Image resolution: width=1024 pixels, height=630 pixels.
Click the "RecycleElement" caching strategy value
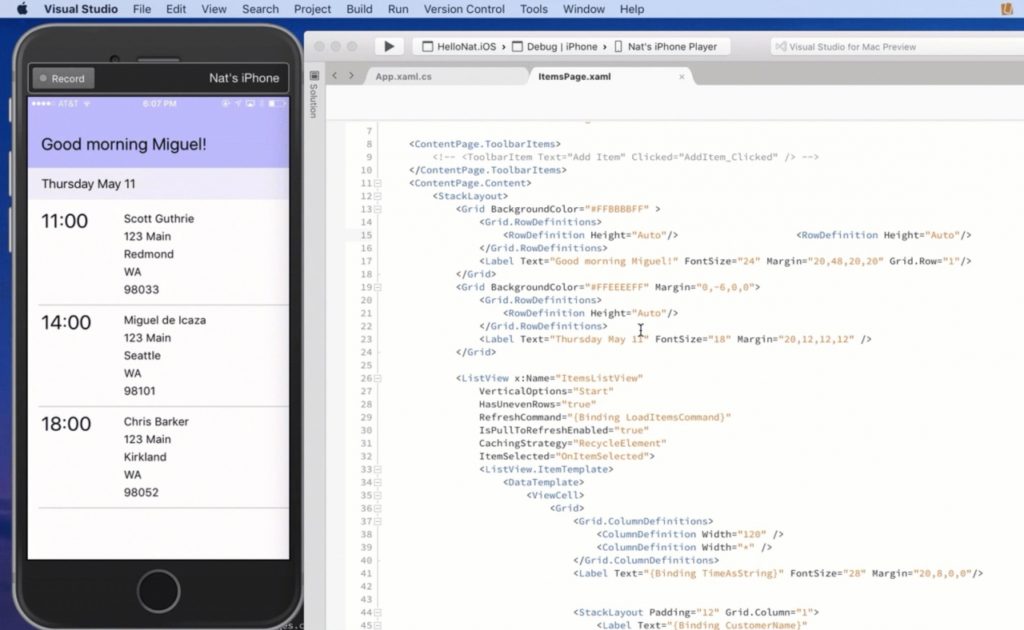620,443
